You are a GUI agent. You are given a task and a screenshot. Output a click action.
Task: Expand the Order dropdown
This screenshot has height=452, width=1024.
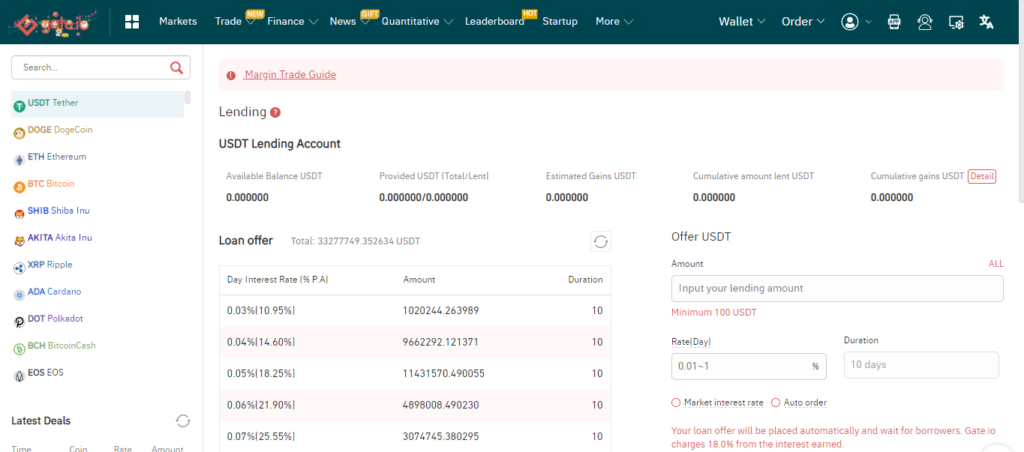(803, 22)
